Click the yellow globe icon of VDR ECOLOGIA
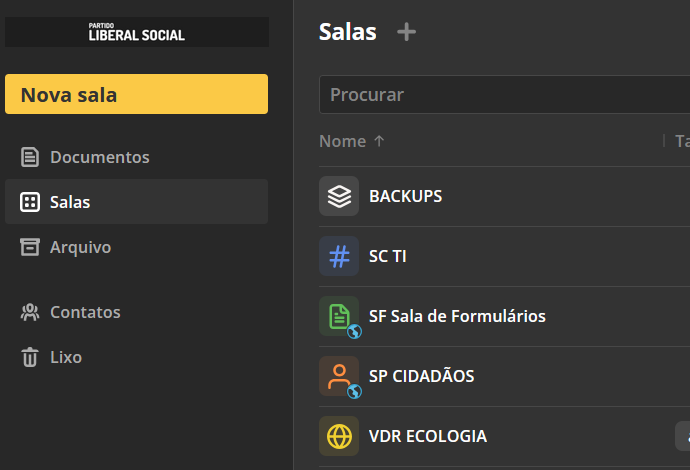Image resolution: width=690 pixels, height=470 pixels. 339,436
